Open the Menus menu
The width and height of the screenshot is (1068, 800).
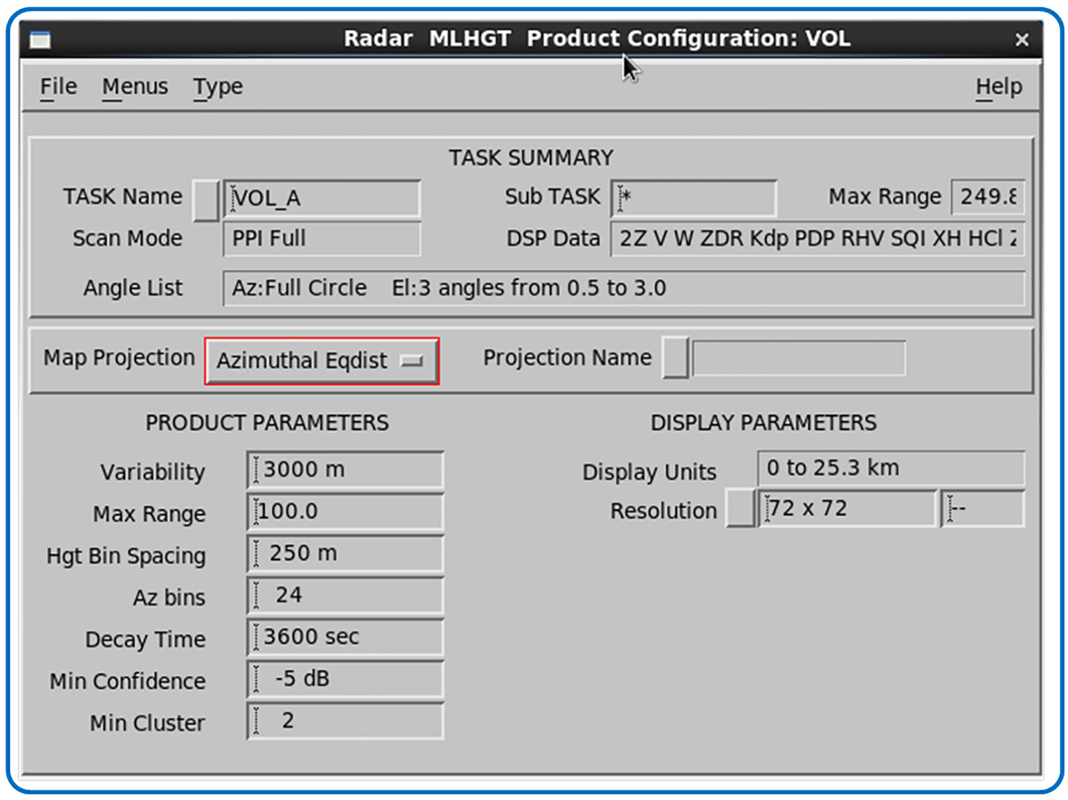click(x=135, y=87)
